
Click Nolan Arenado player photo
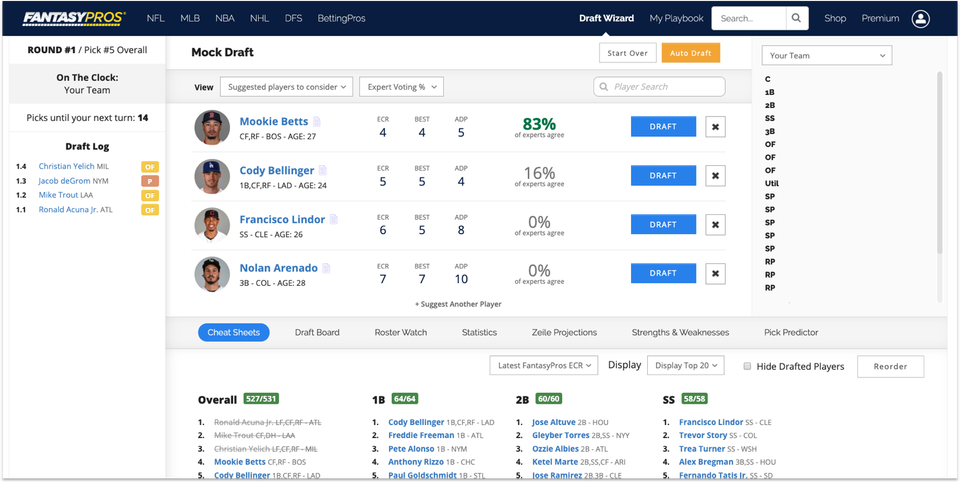click(x=212, y=274)
